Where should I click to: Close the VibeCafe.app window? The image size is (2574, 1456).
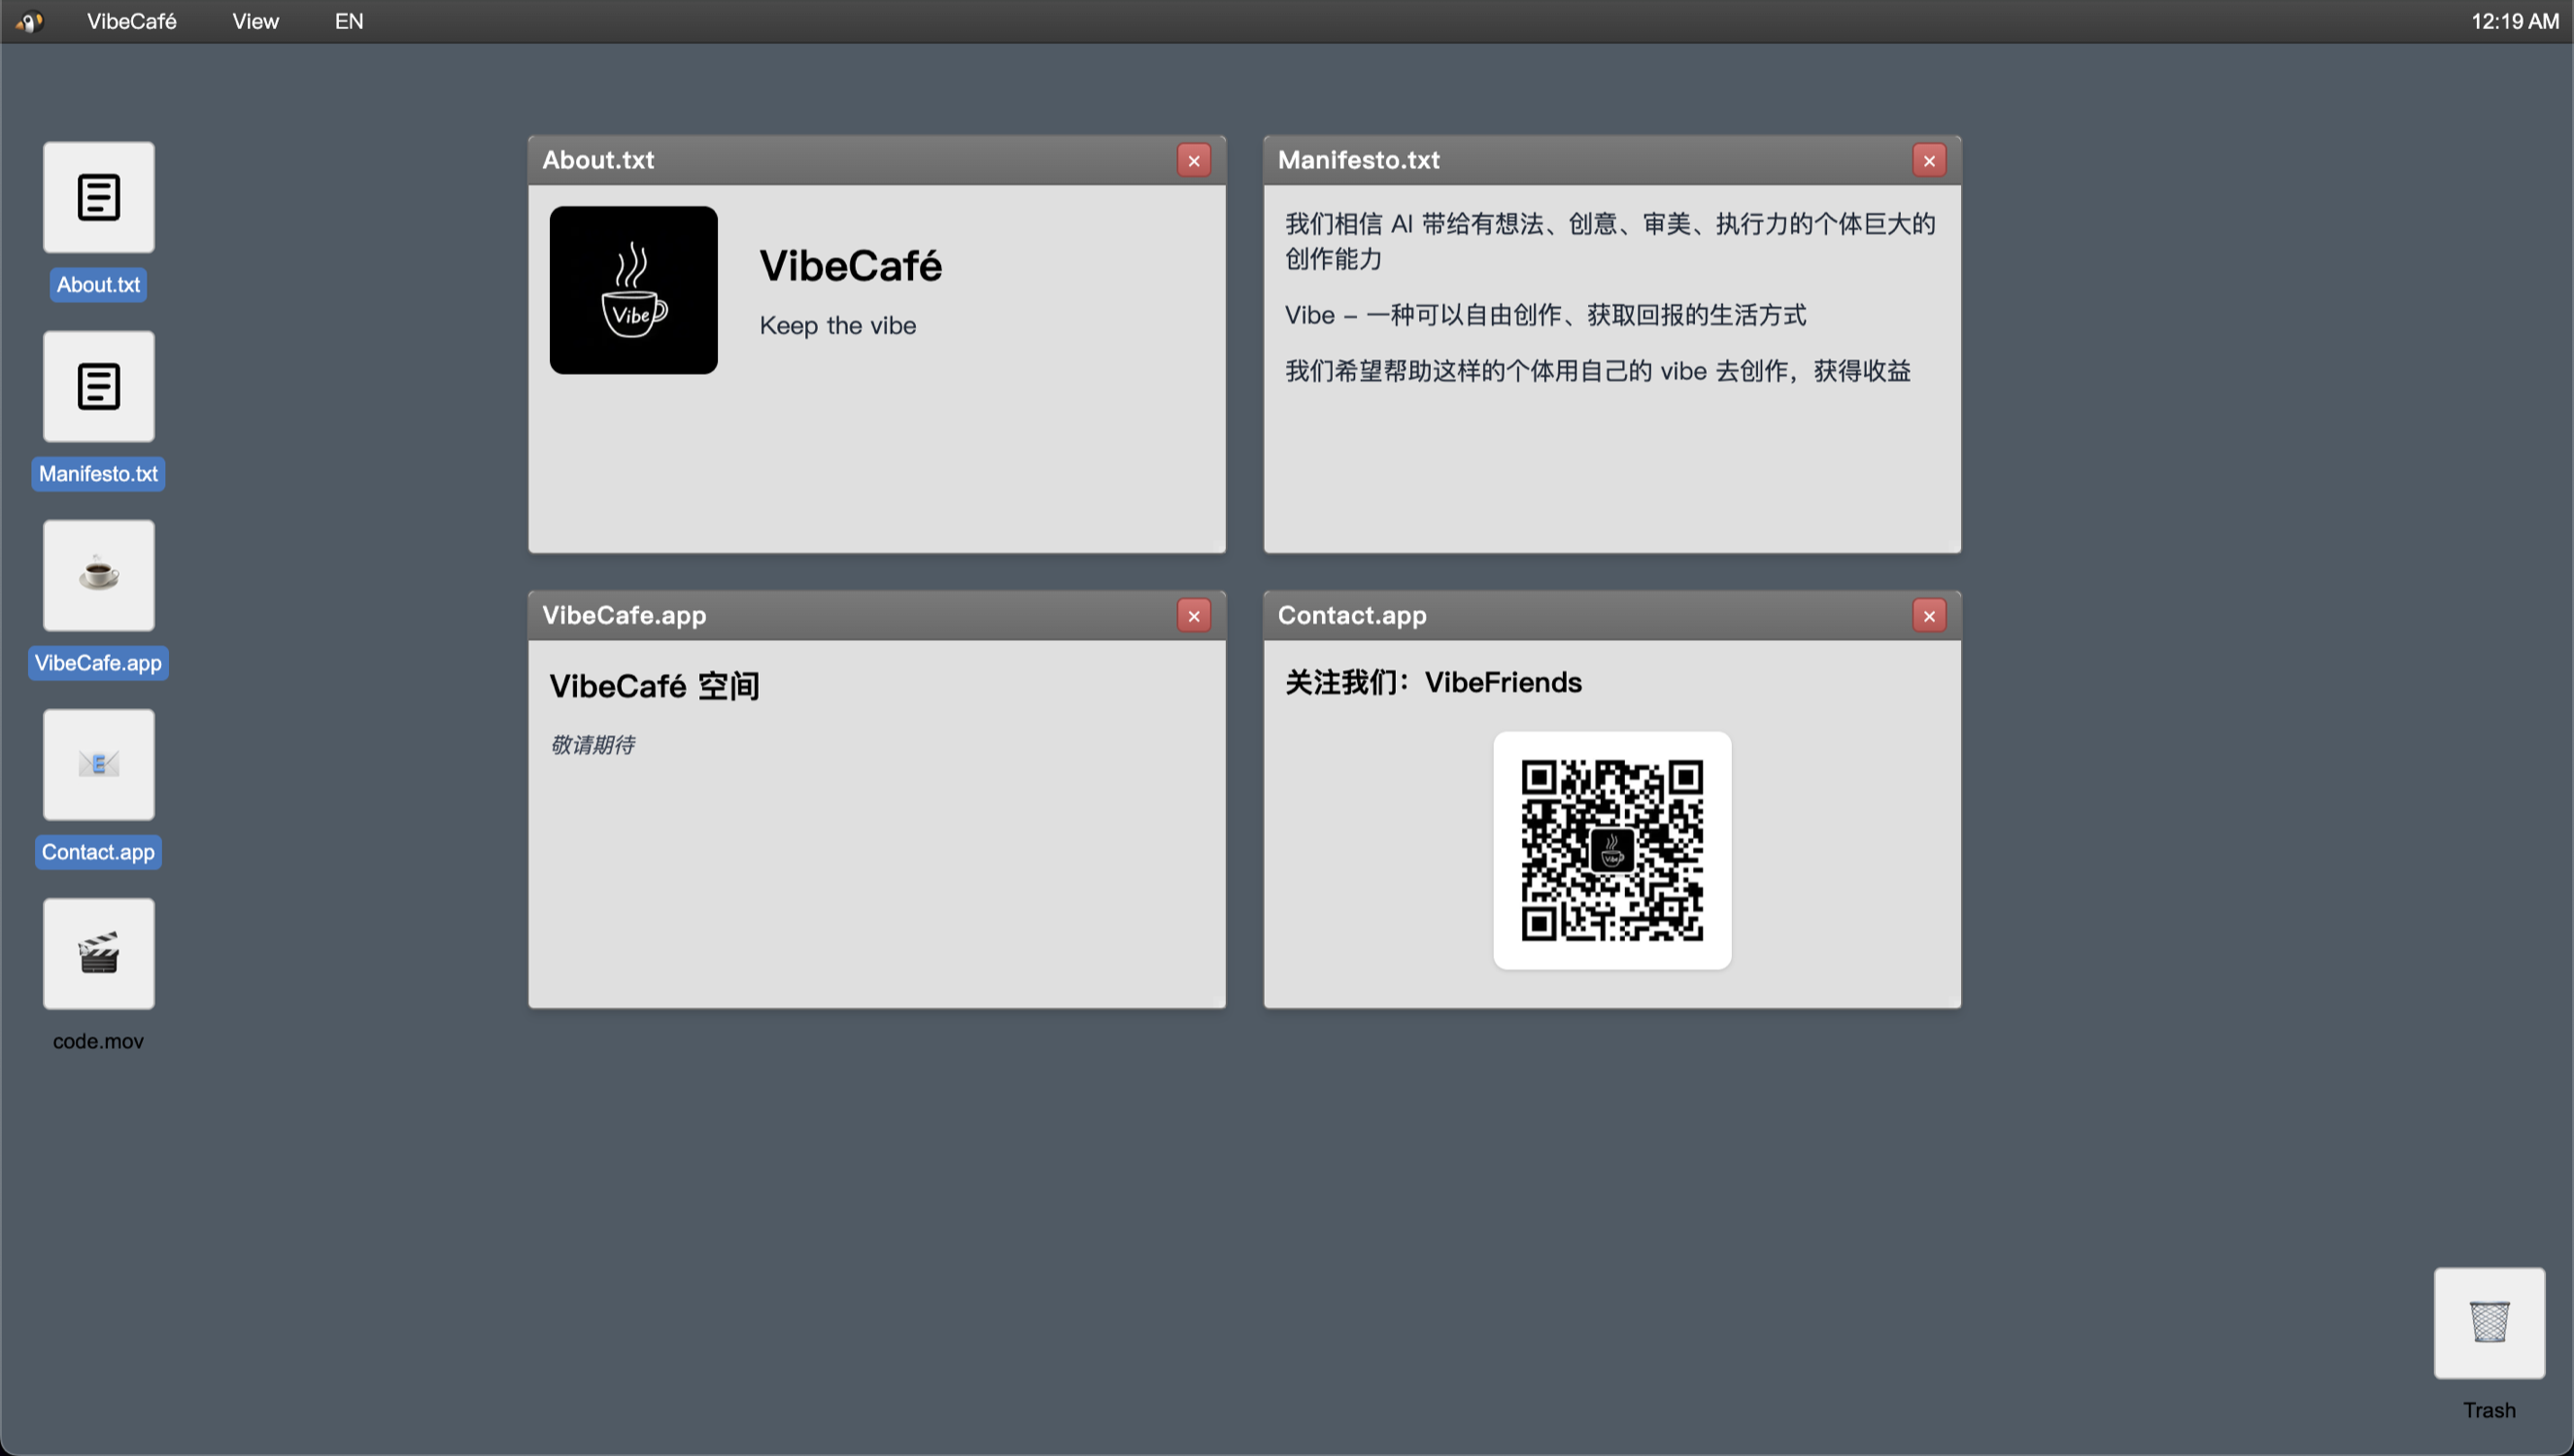point(1193,615)
